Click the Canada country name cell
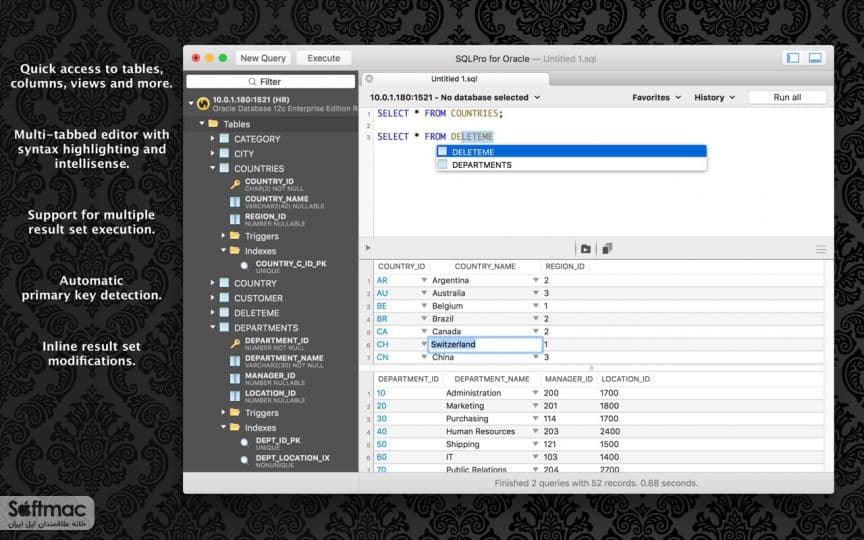 [x=446, y=332]
